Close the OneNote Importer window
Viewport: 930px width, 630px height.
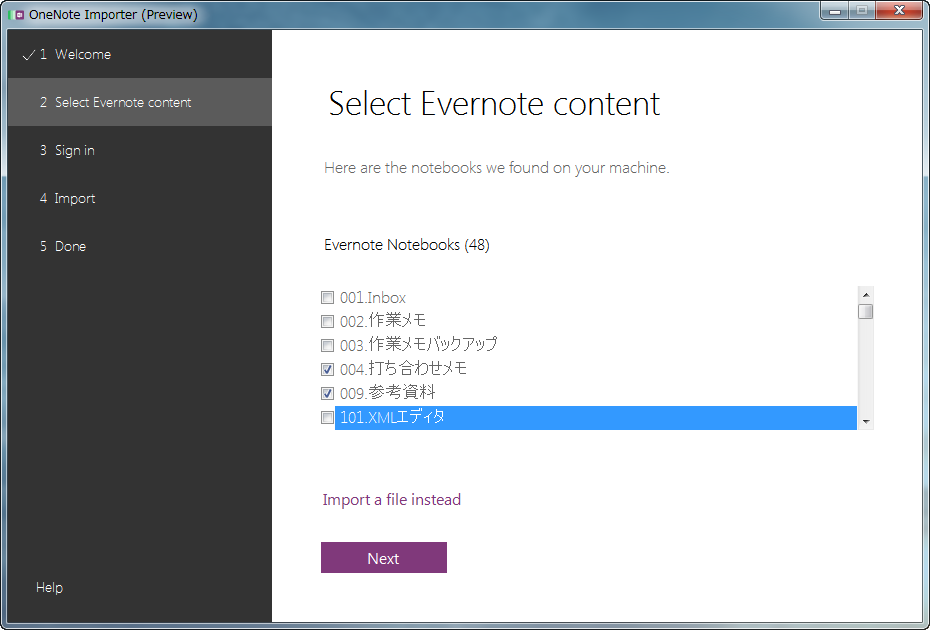click(899, 11)
